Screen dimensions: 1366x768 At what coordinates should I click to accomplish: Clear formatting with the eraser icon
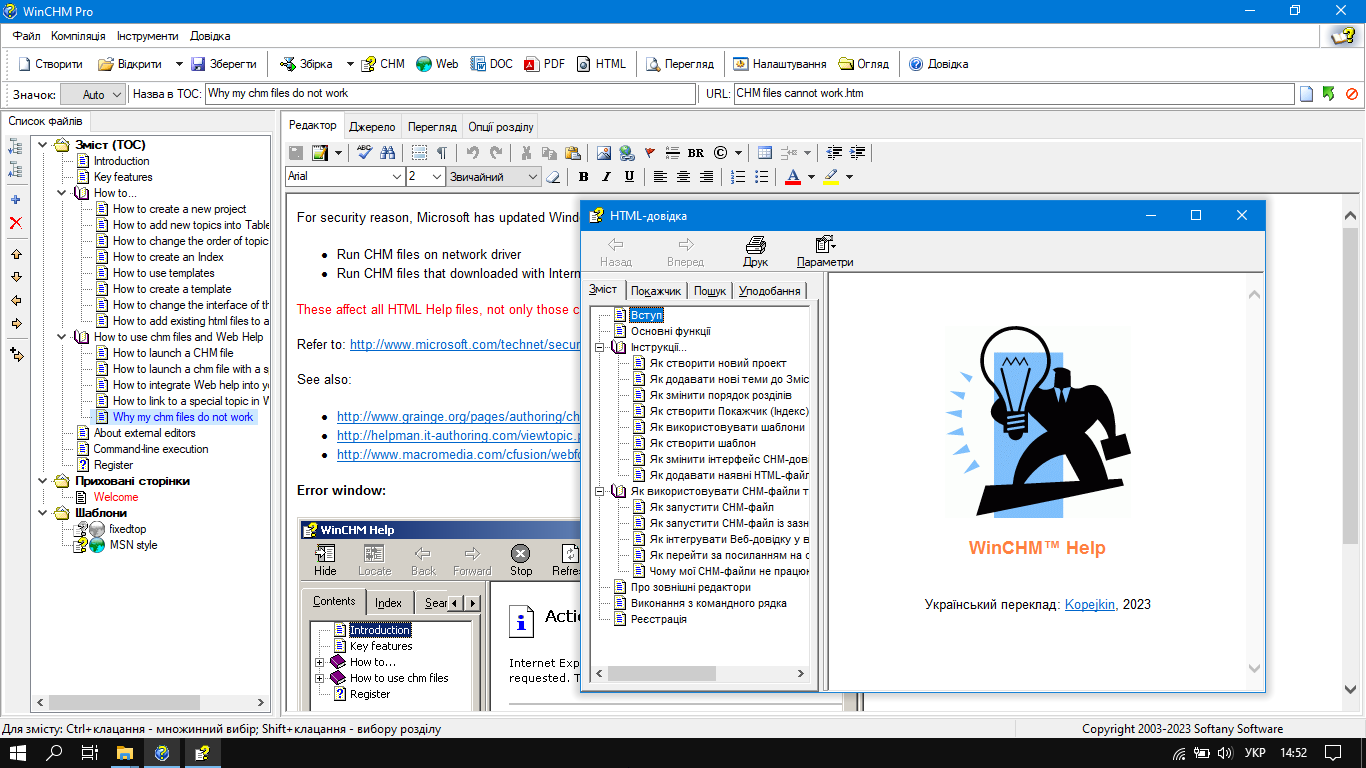tap(553, 177)
